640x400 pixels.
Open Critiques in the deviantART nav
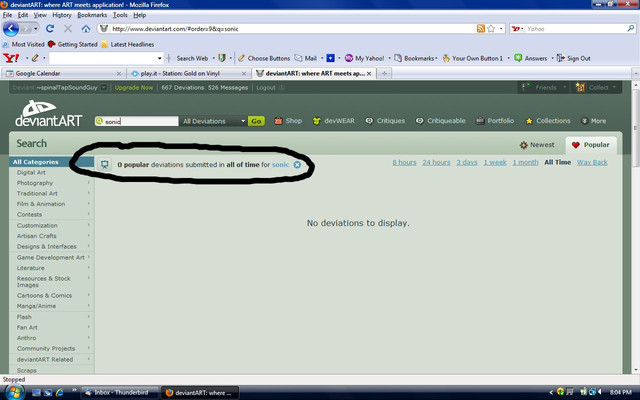385,121
